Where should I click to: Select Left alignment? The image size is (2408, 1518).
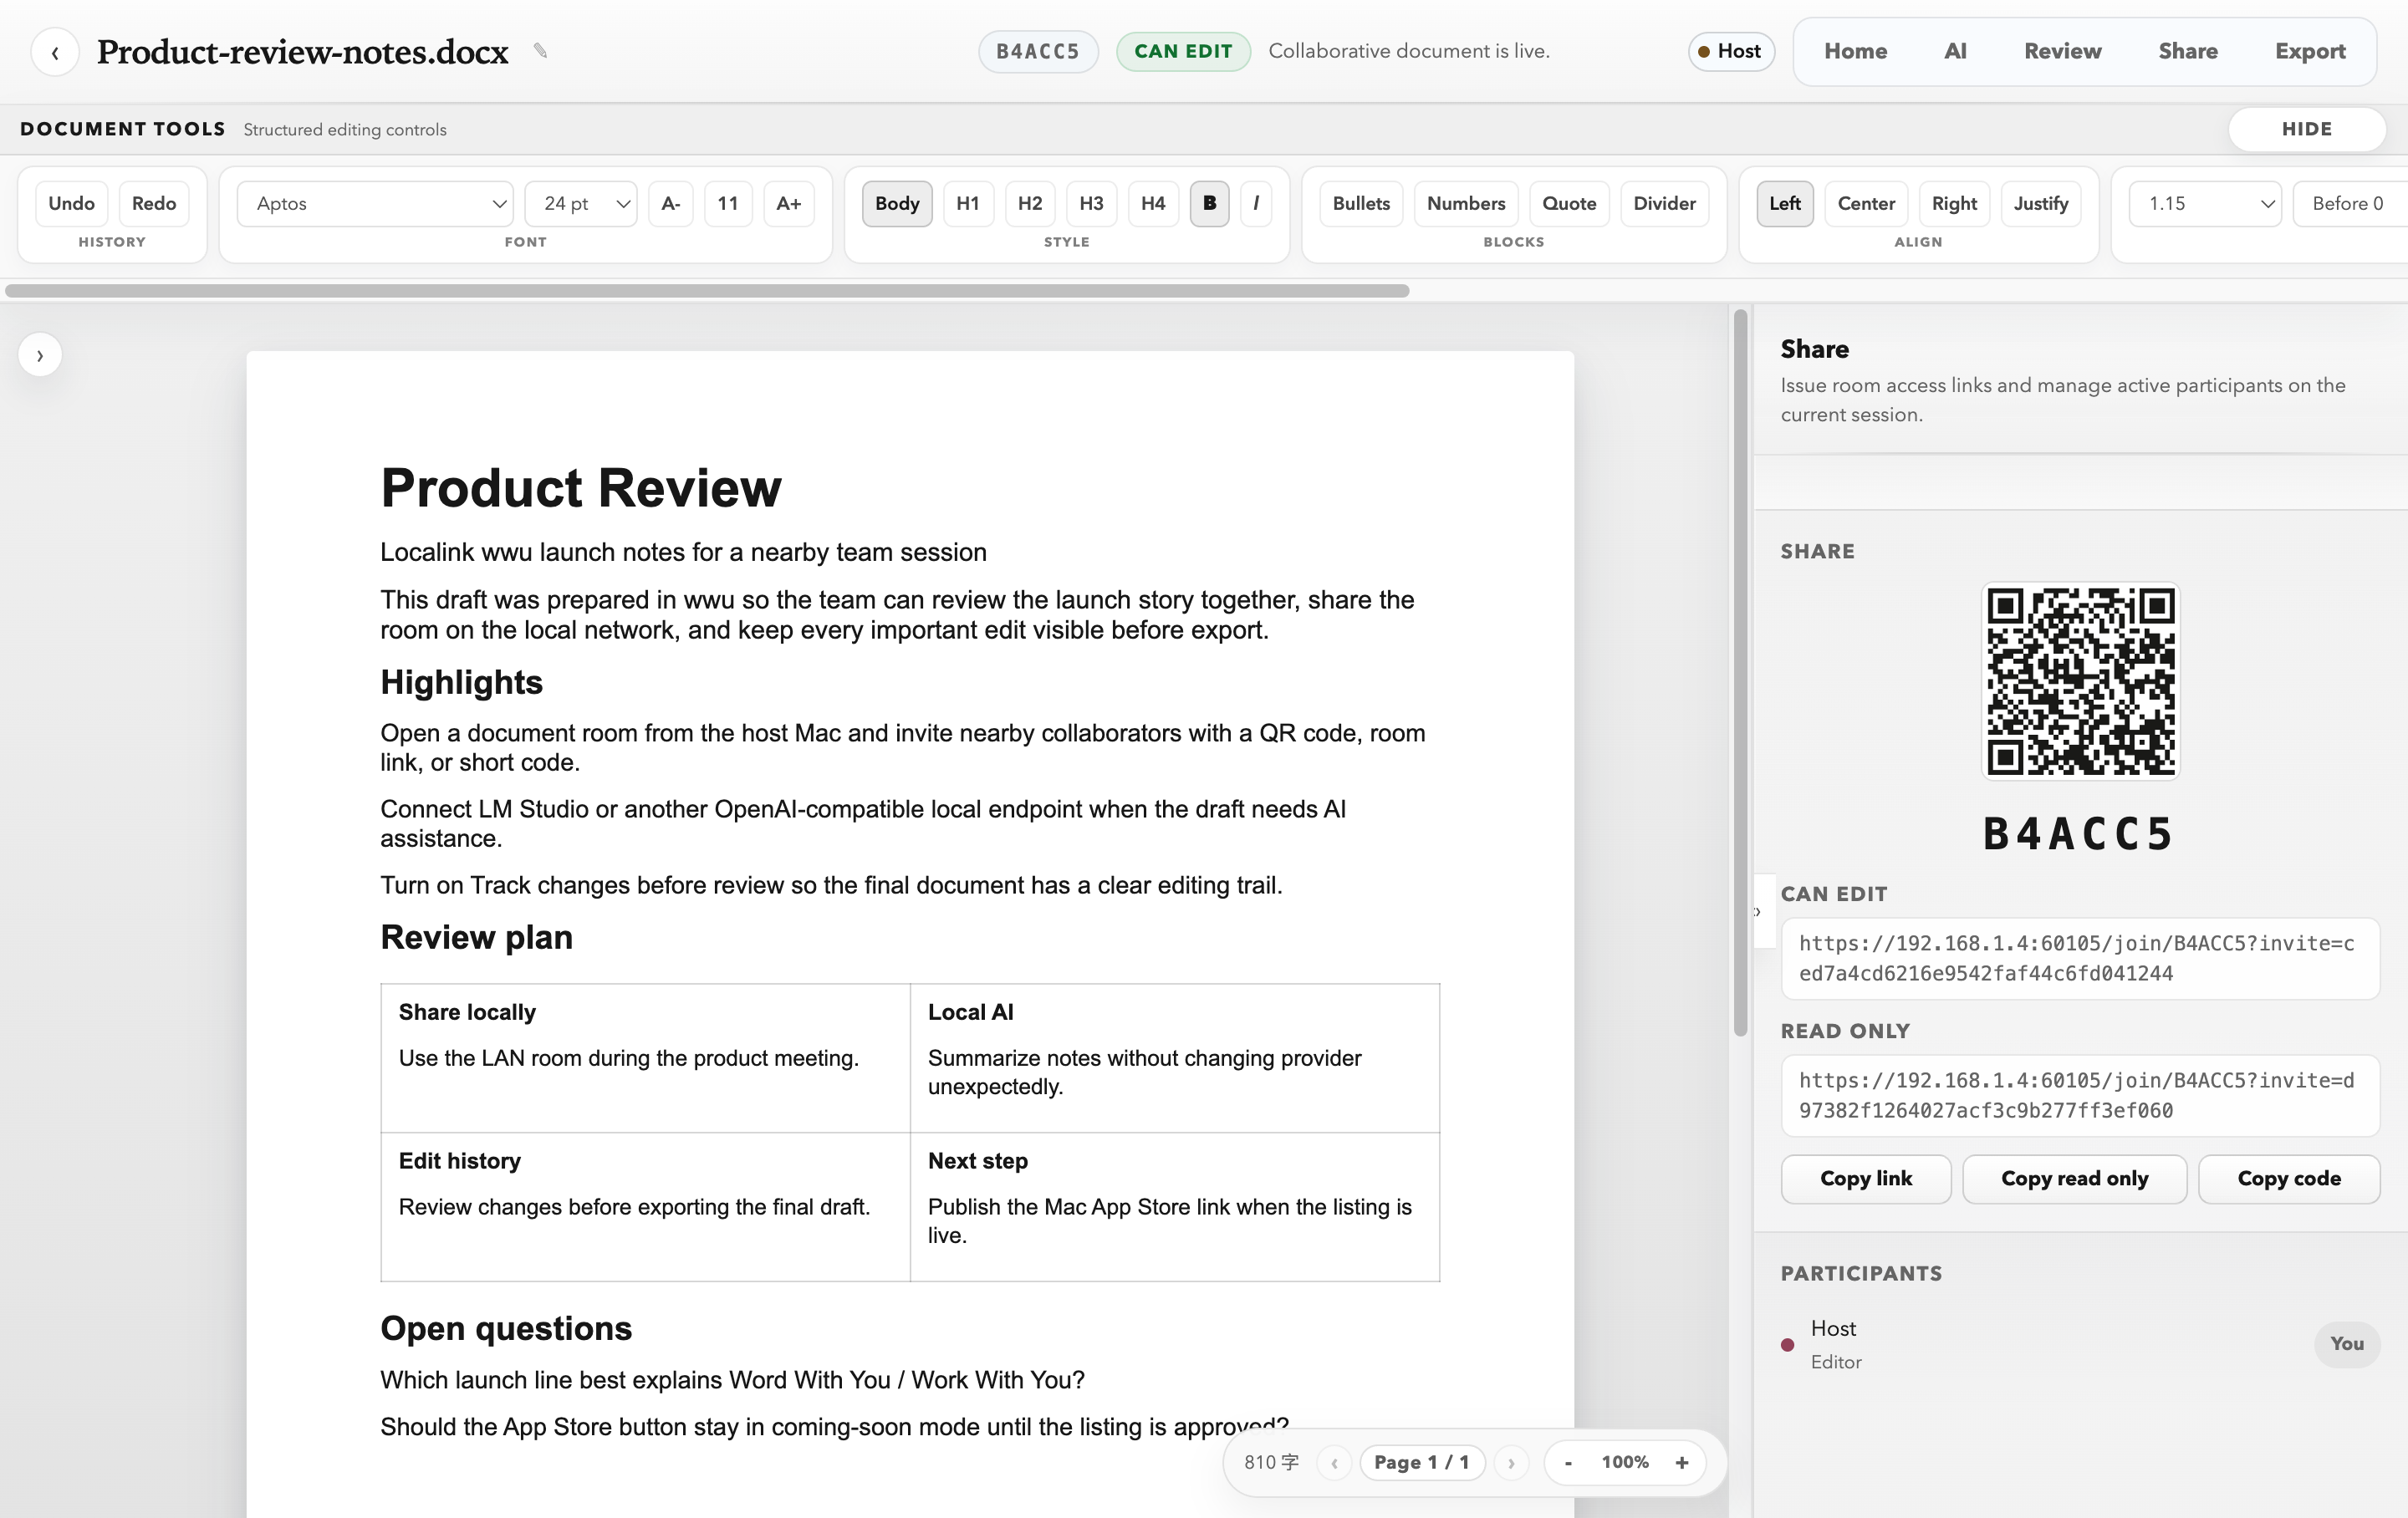coord(1785,203)
